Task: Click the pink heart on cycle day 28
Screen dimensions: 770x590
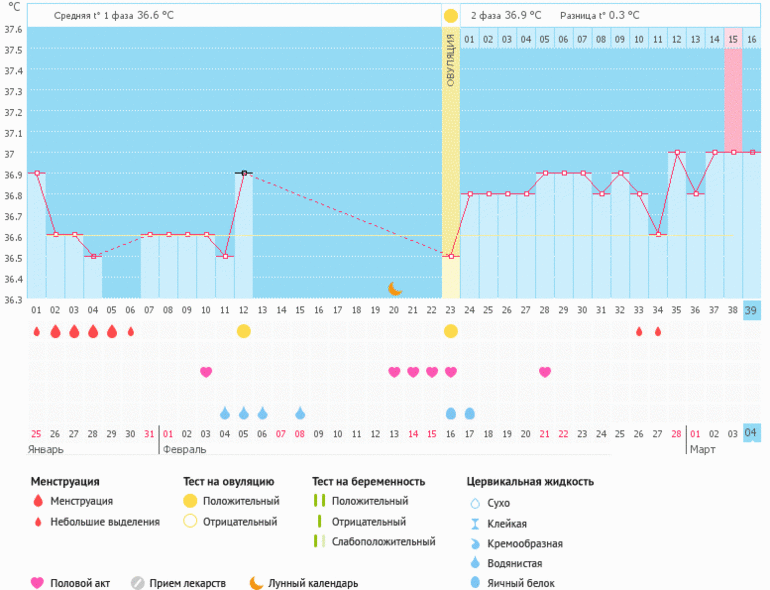Action: point(545,372)
